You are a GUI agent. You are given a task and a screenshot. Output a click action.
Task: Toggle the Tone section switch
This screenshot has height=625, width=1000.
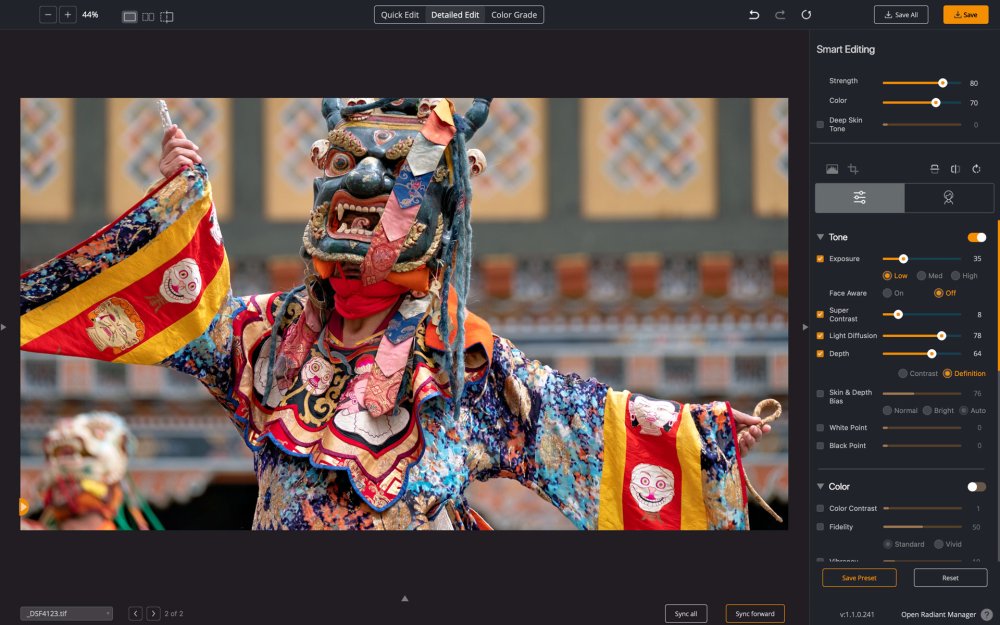point(976,237)
